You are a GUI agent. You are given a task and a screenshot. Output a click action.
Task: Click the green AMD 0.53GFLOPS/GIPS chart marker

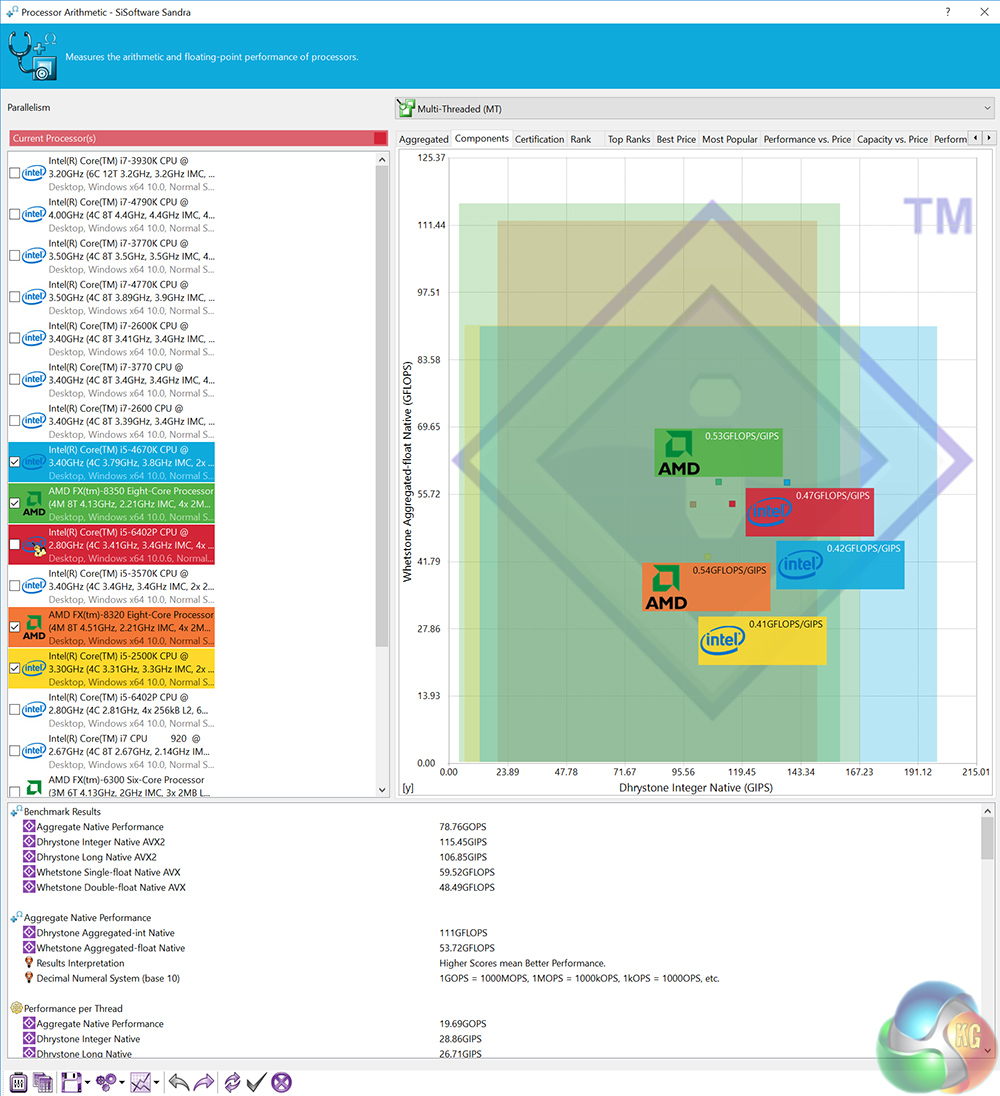(718, 452)
